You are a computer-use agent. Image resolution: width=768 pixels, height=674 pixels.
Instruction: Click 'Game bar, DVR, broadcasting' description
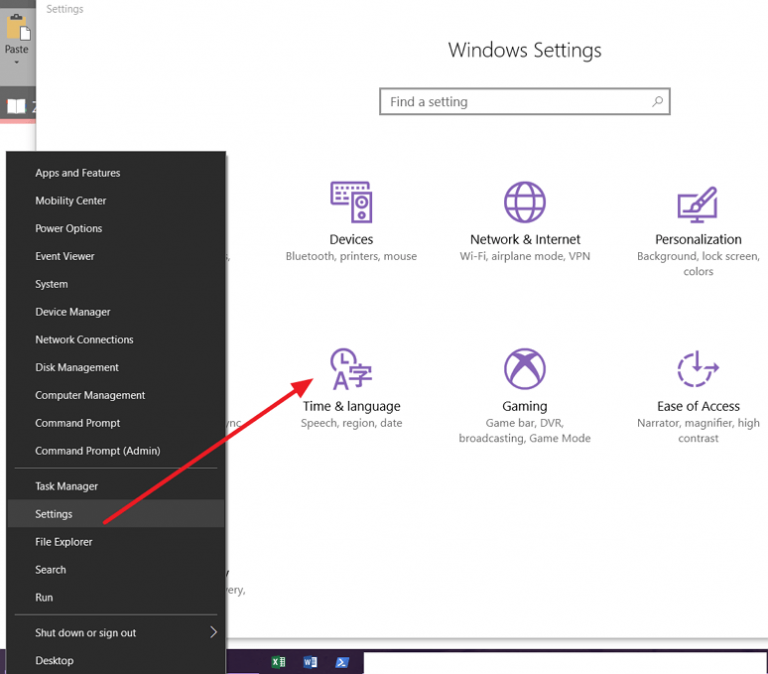[x=525, y=431]
